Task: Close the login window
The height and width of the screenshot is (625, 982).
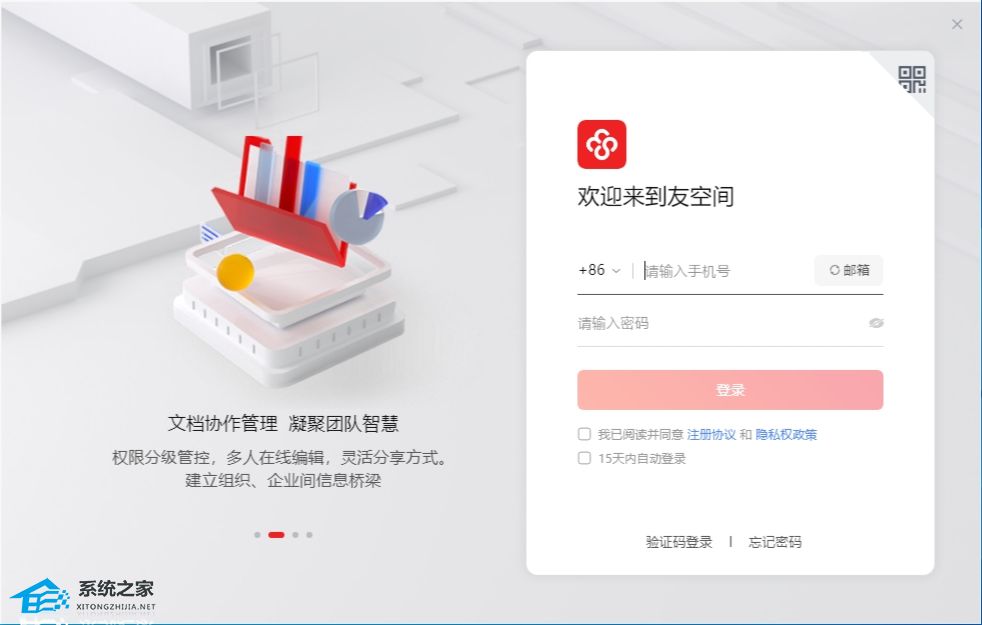Action: coord(957,24)
